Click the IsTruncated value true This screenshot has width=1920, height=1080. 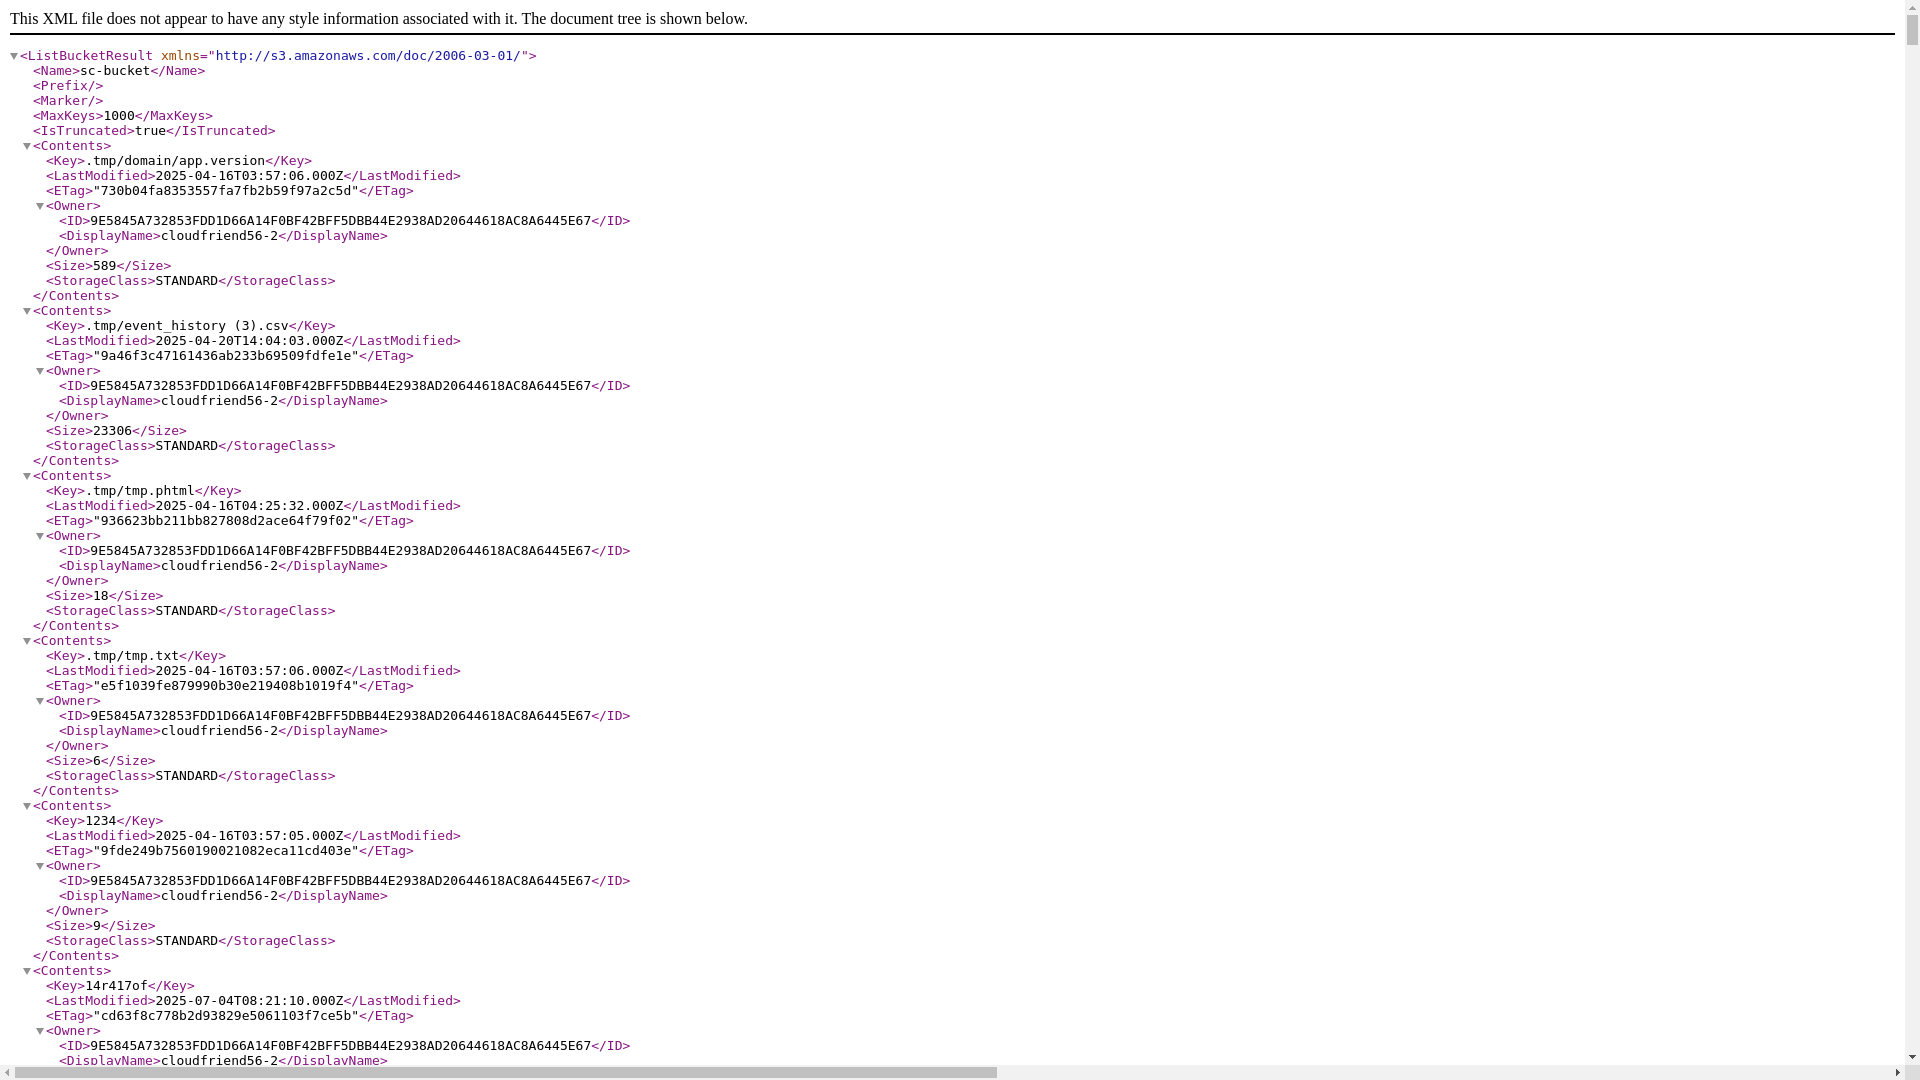pyautogui.click(x=150, y=131)
